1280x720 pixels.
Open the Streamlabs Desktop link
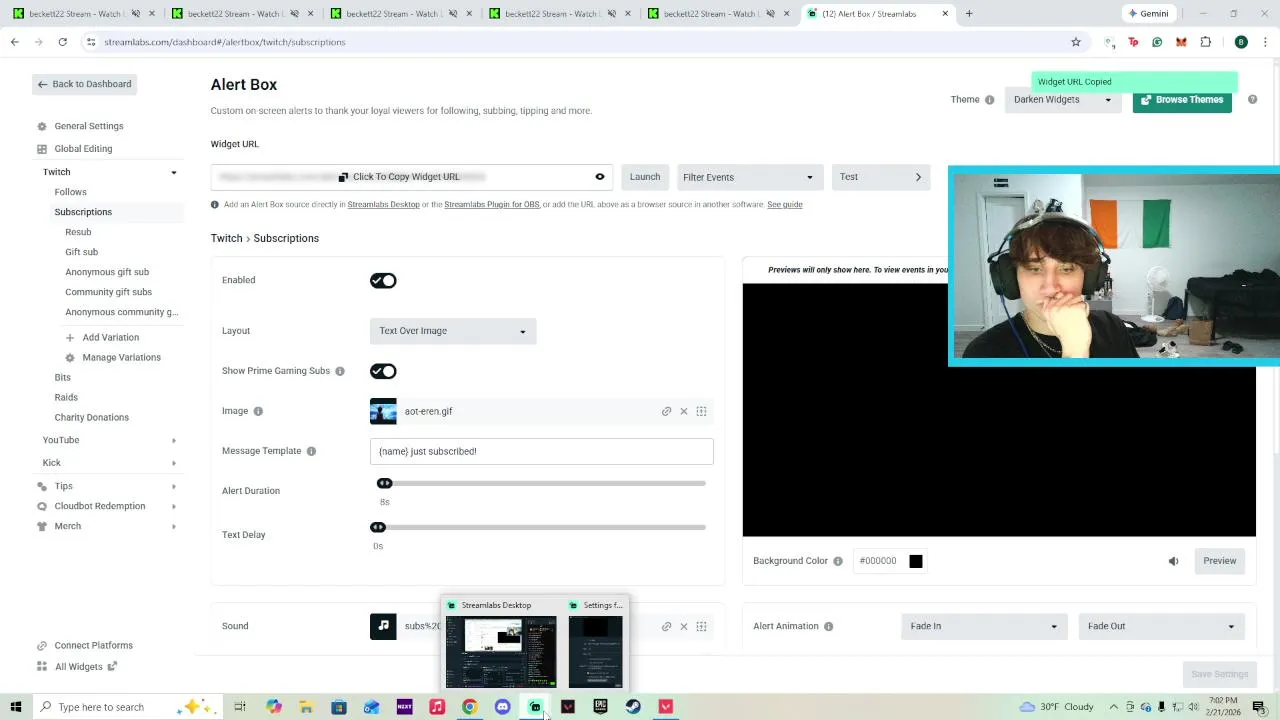point(383,205)
